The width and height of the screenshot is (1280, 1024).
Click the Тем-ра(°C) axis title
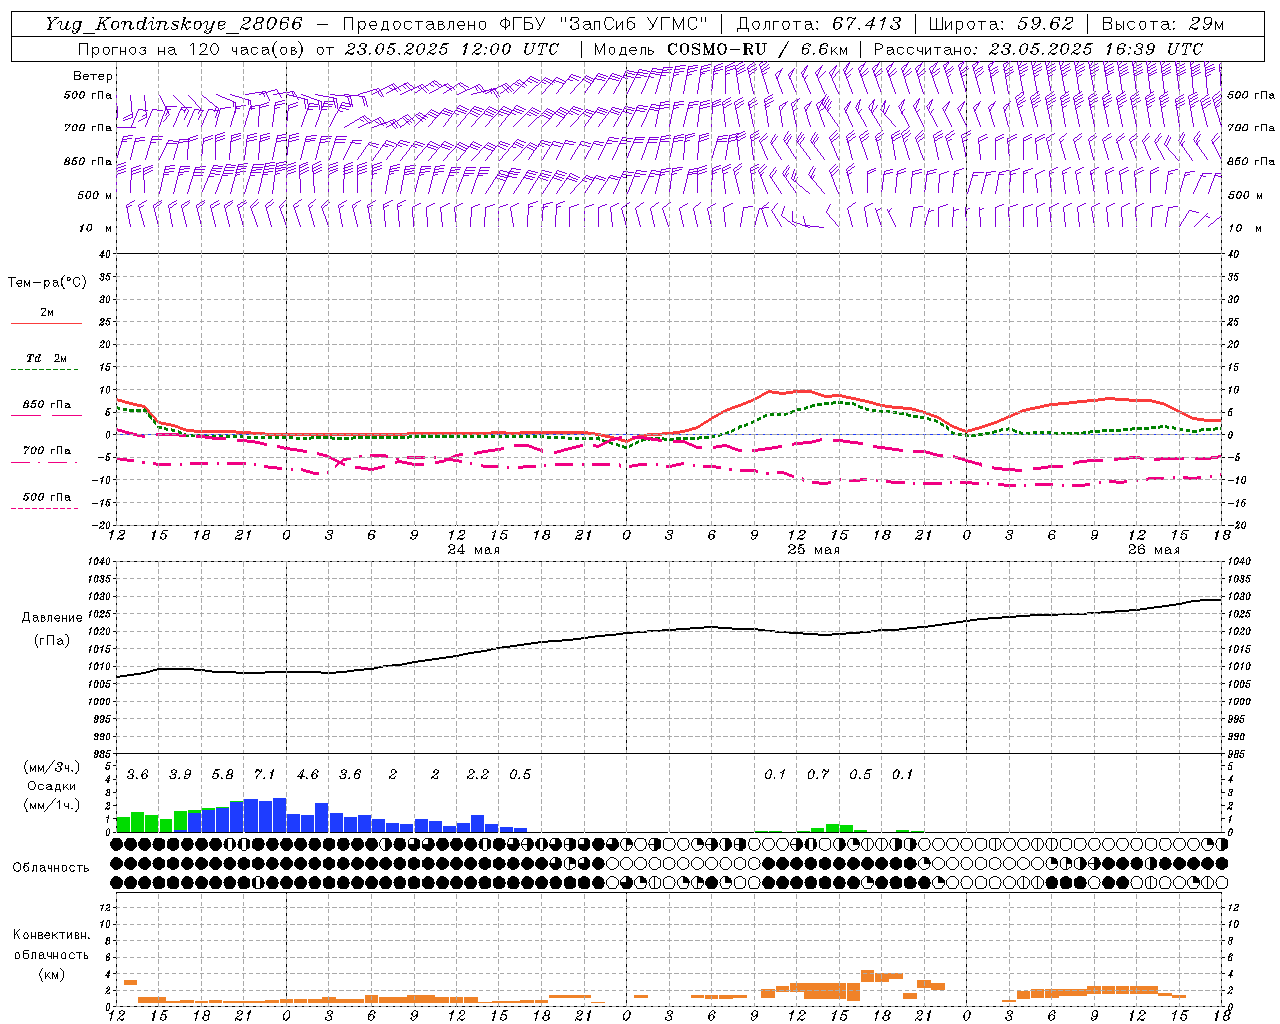[47, 283]
